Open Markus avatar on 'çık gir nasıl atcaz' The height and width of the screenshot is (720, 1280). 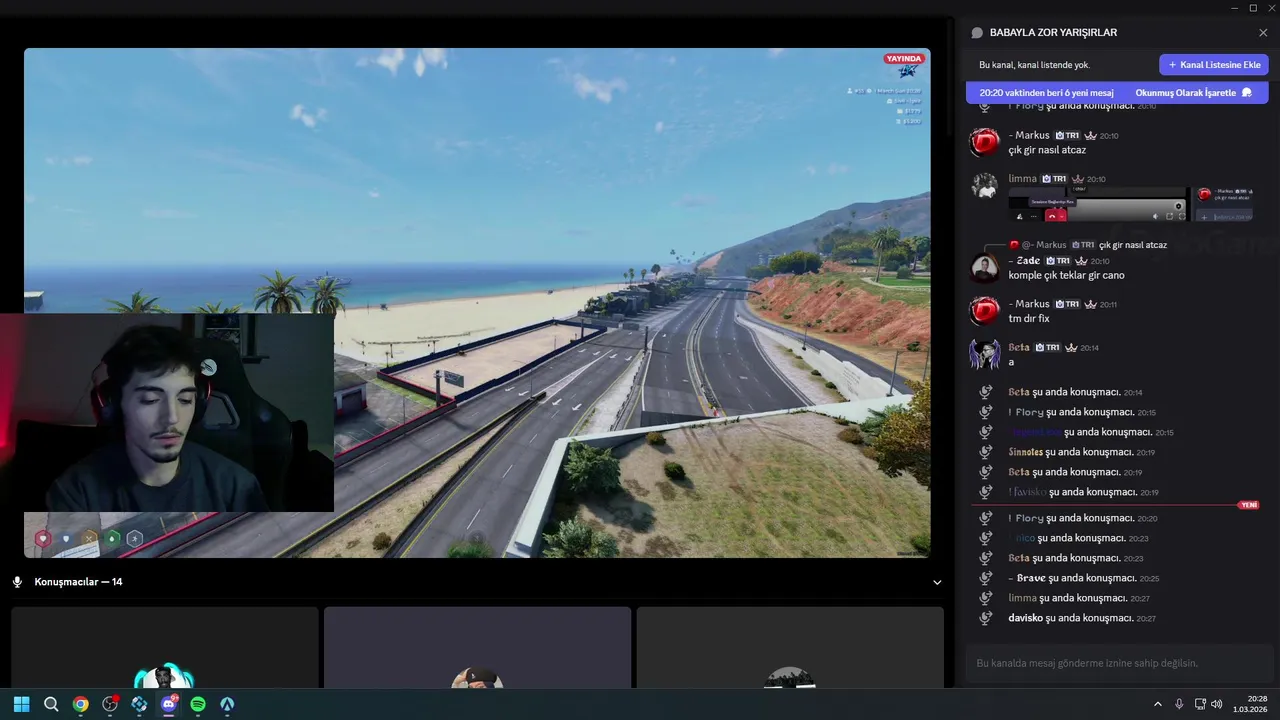985,142
